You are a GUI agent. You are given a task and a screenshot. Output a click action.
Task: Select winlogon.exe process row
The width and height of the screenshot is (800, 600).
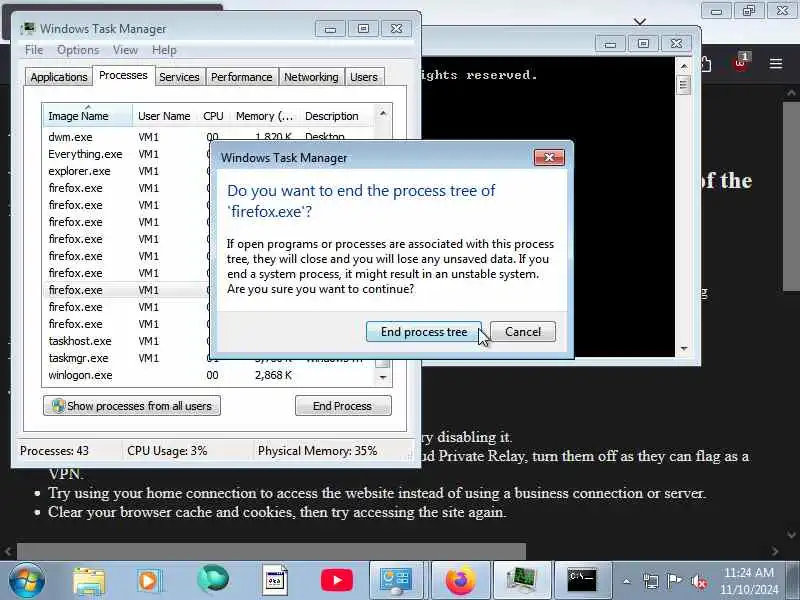click(209, 375)
